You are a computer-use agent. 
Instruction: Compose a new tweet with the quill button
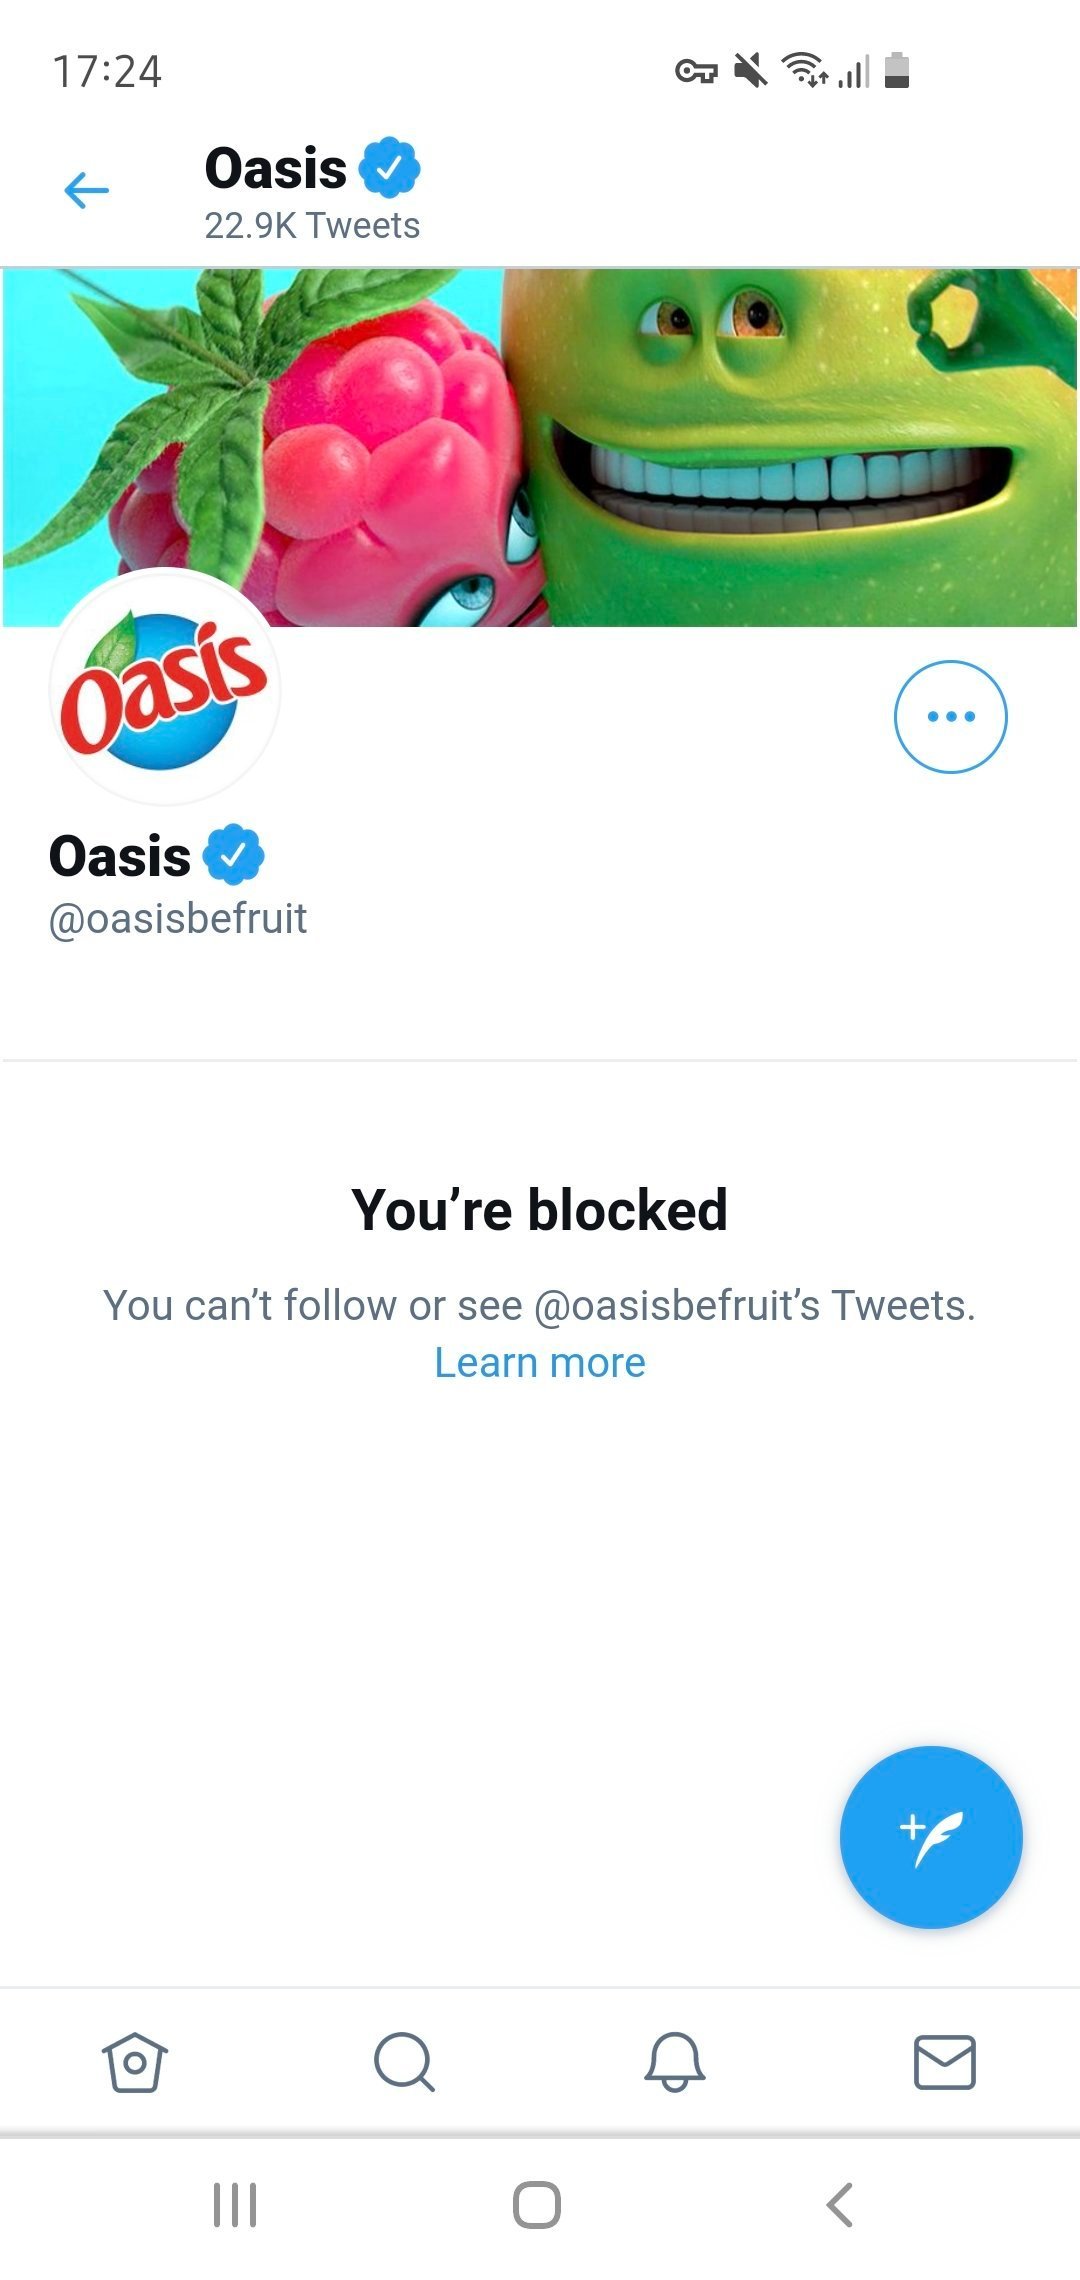coord(931,1837)
